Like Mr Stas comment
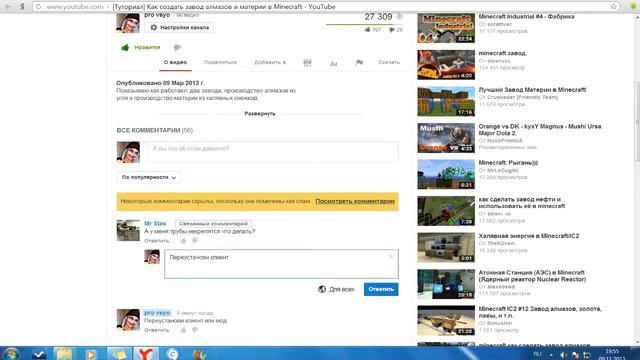 coord(183,241)
